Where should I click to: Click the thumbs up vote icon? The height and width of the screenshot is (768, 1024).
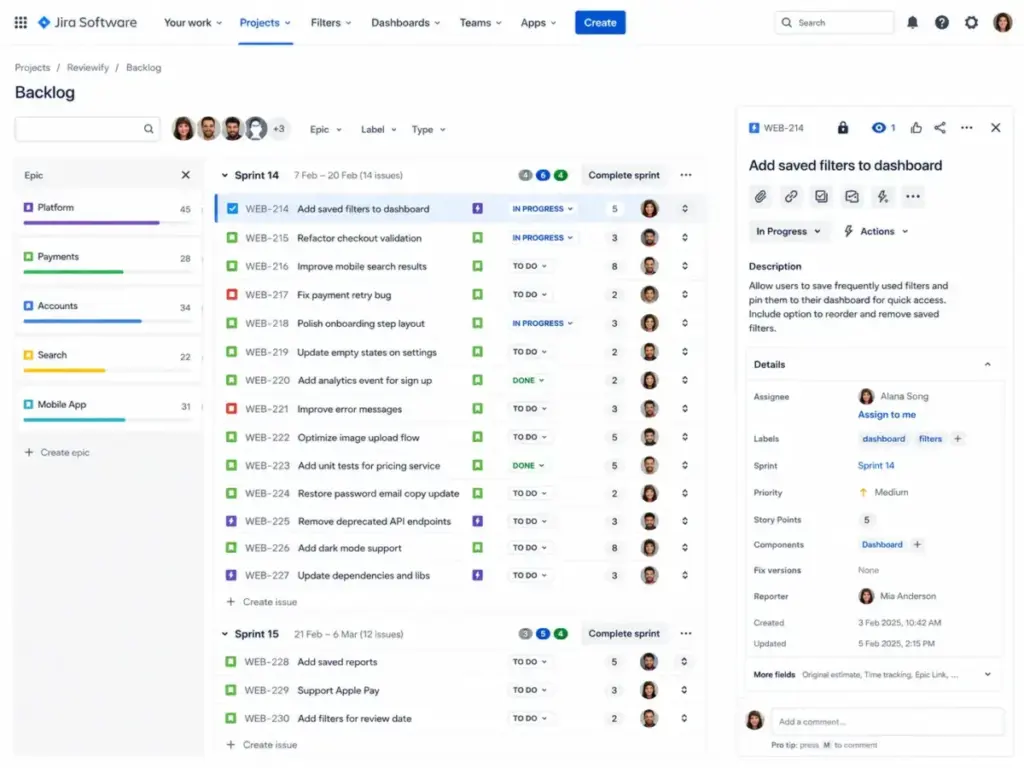(916, 128)
